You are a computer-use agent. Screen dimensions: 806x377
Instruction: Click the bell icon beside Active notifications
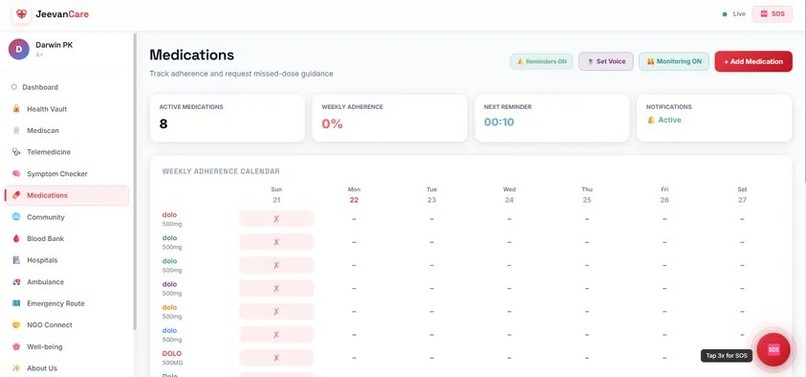651,120
